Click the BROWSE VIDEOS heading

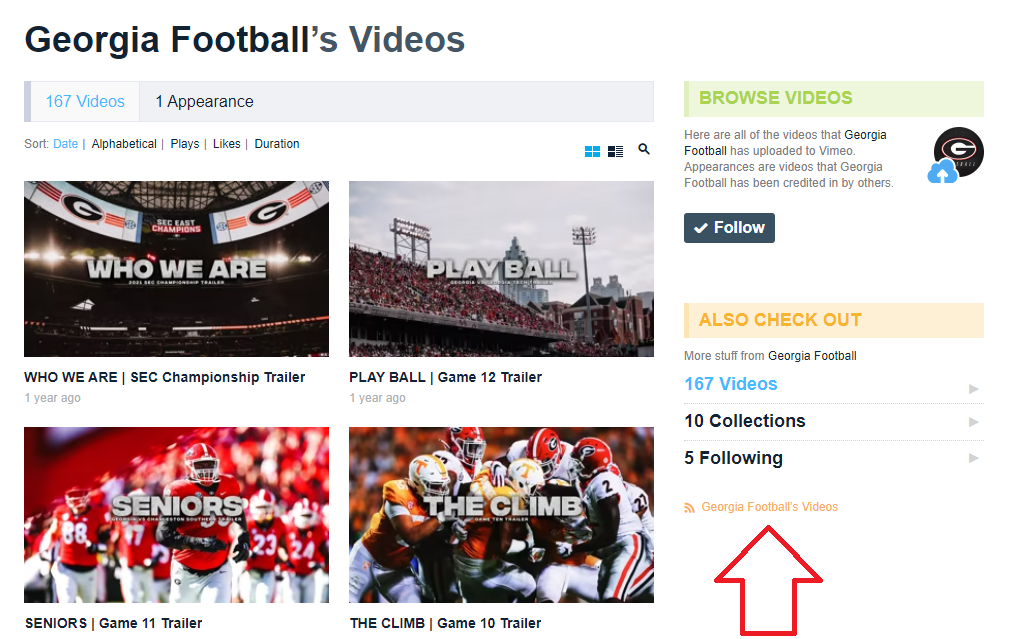point(776,98)
